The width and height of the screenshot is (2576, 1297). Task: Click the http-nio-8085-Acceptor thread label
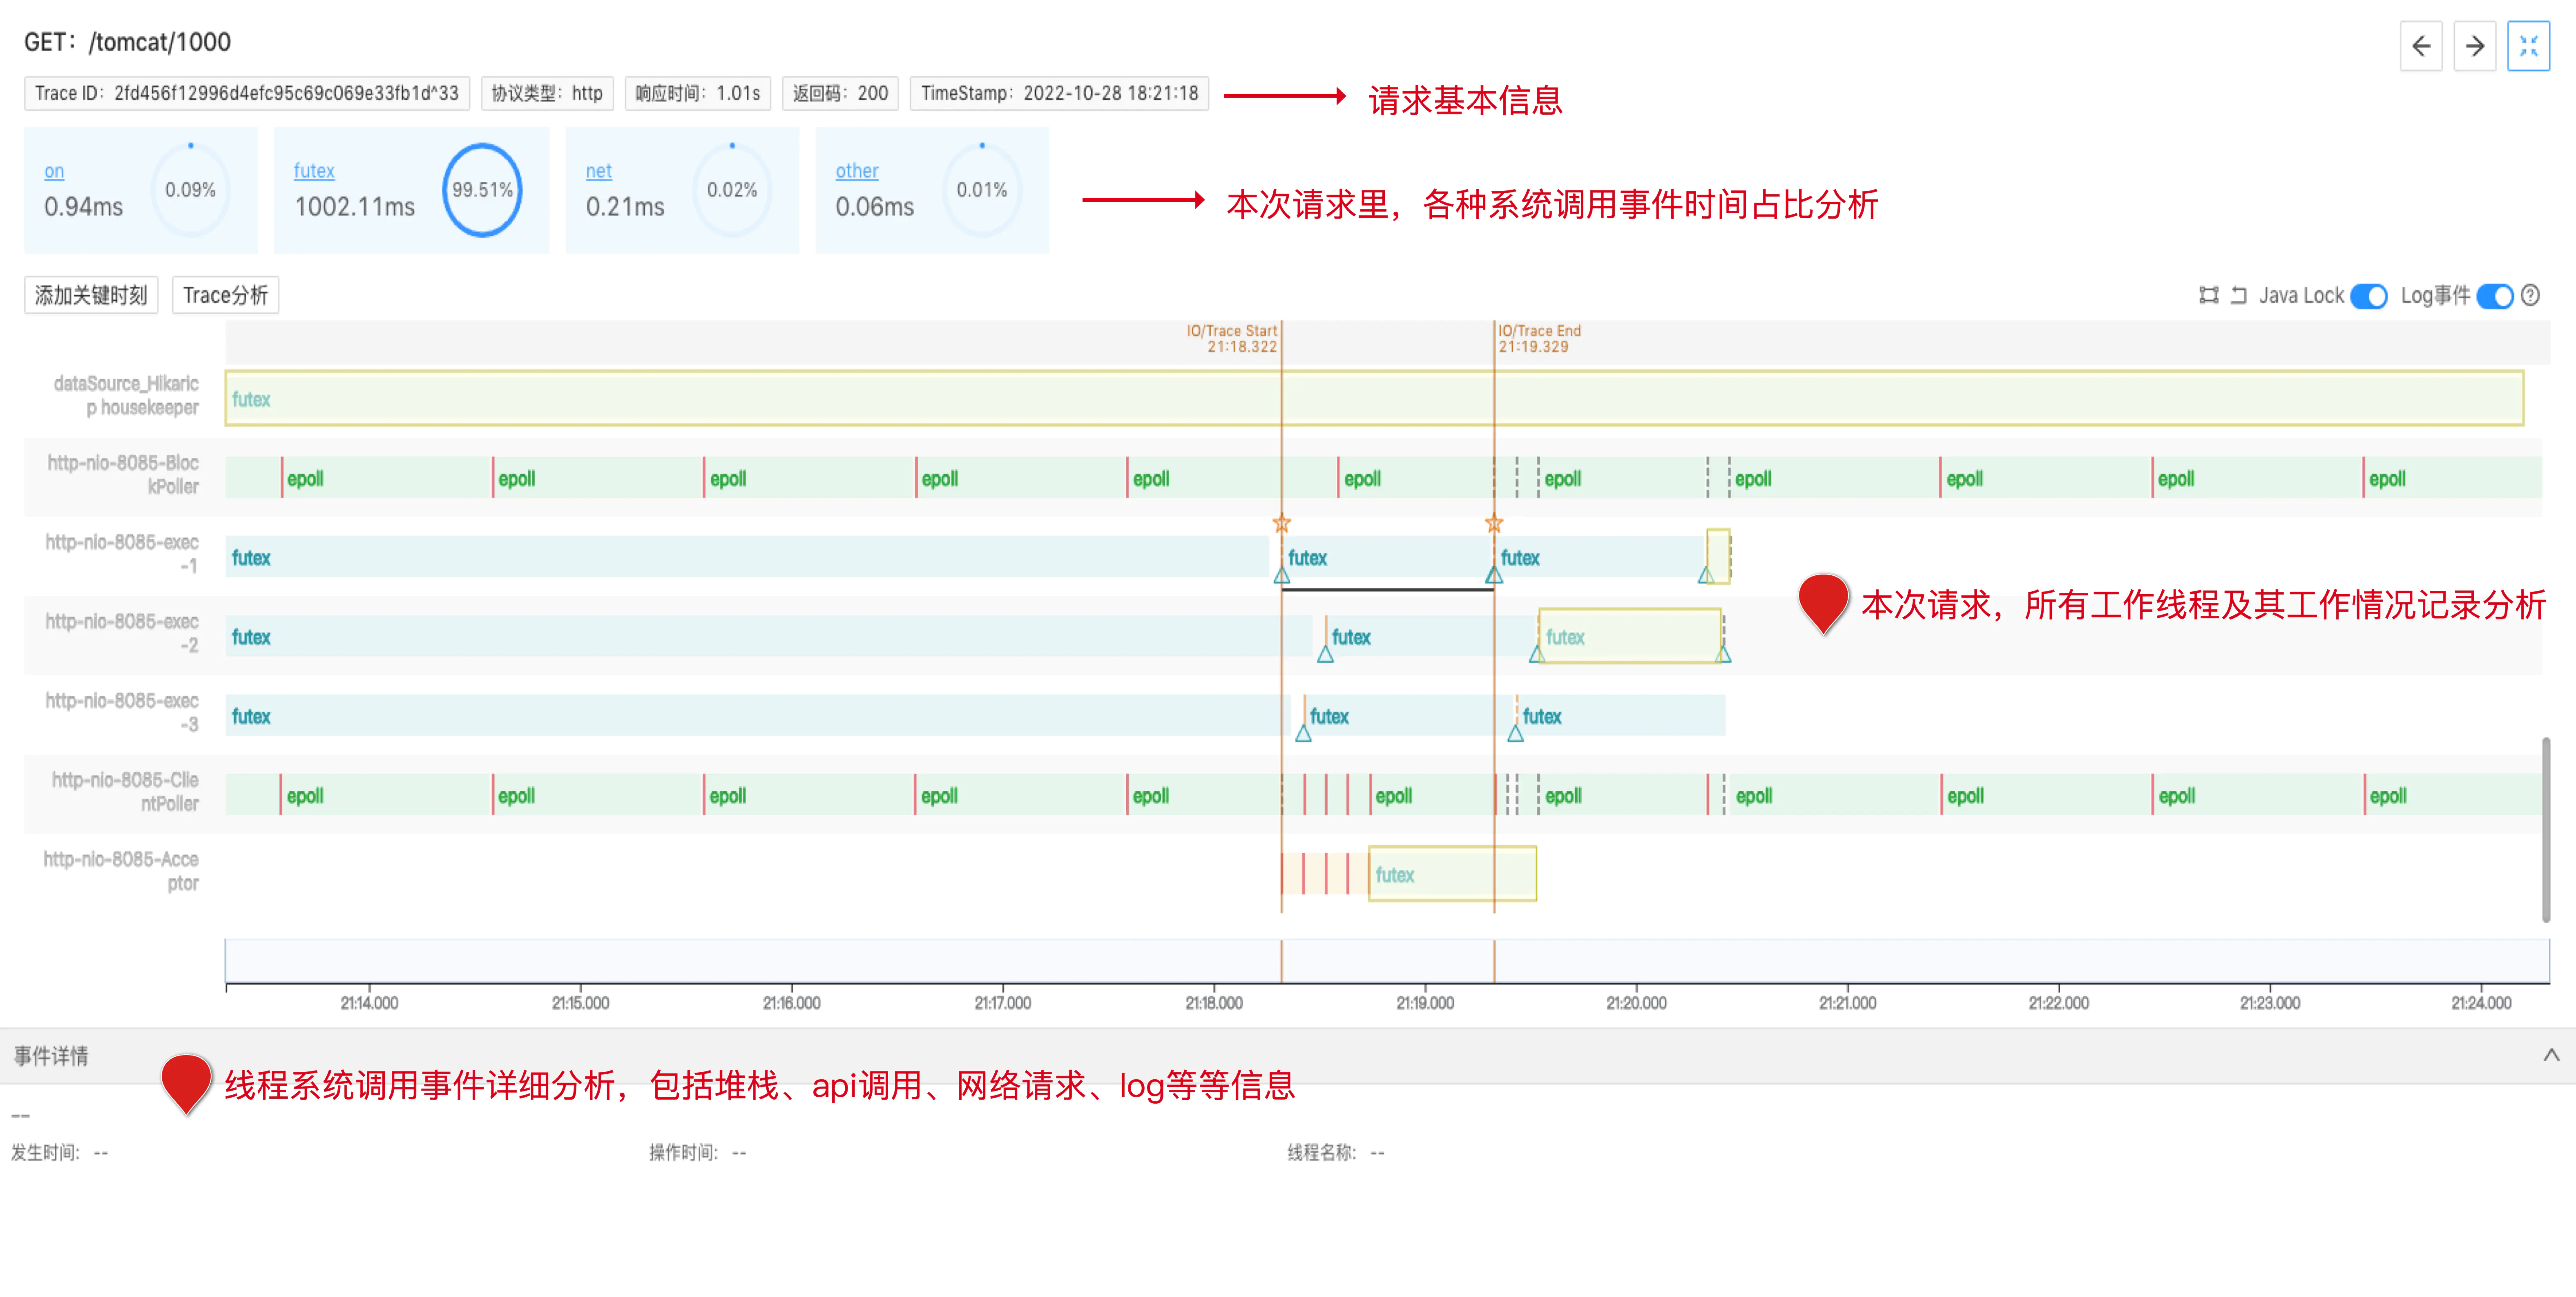[121, 871]
